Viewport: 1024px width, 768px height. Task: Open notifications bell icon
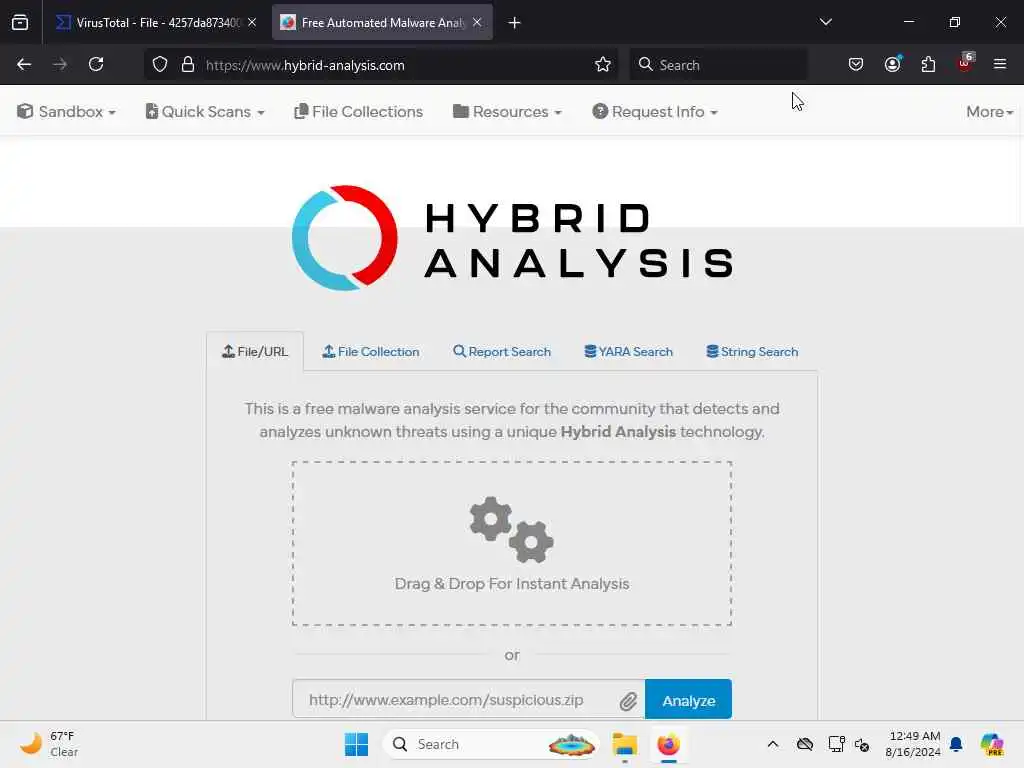pos(956,744)
